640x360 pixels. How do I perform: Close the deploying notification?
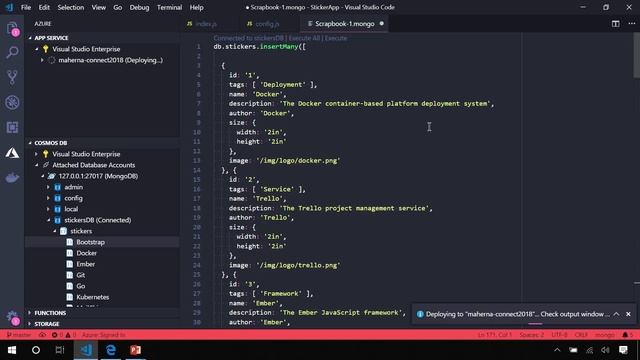pos(628,314)
